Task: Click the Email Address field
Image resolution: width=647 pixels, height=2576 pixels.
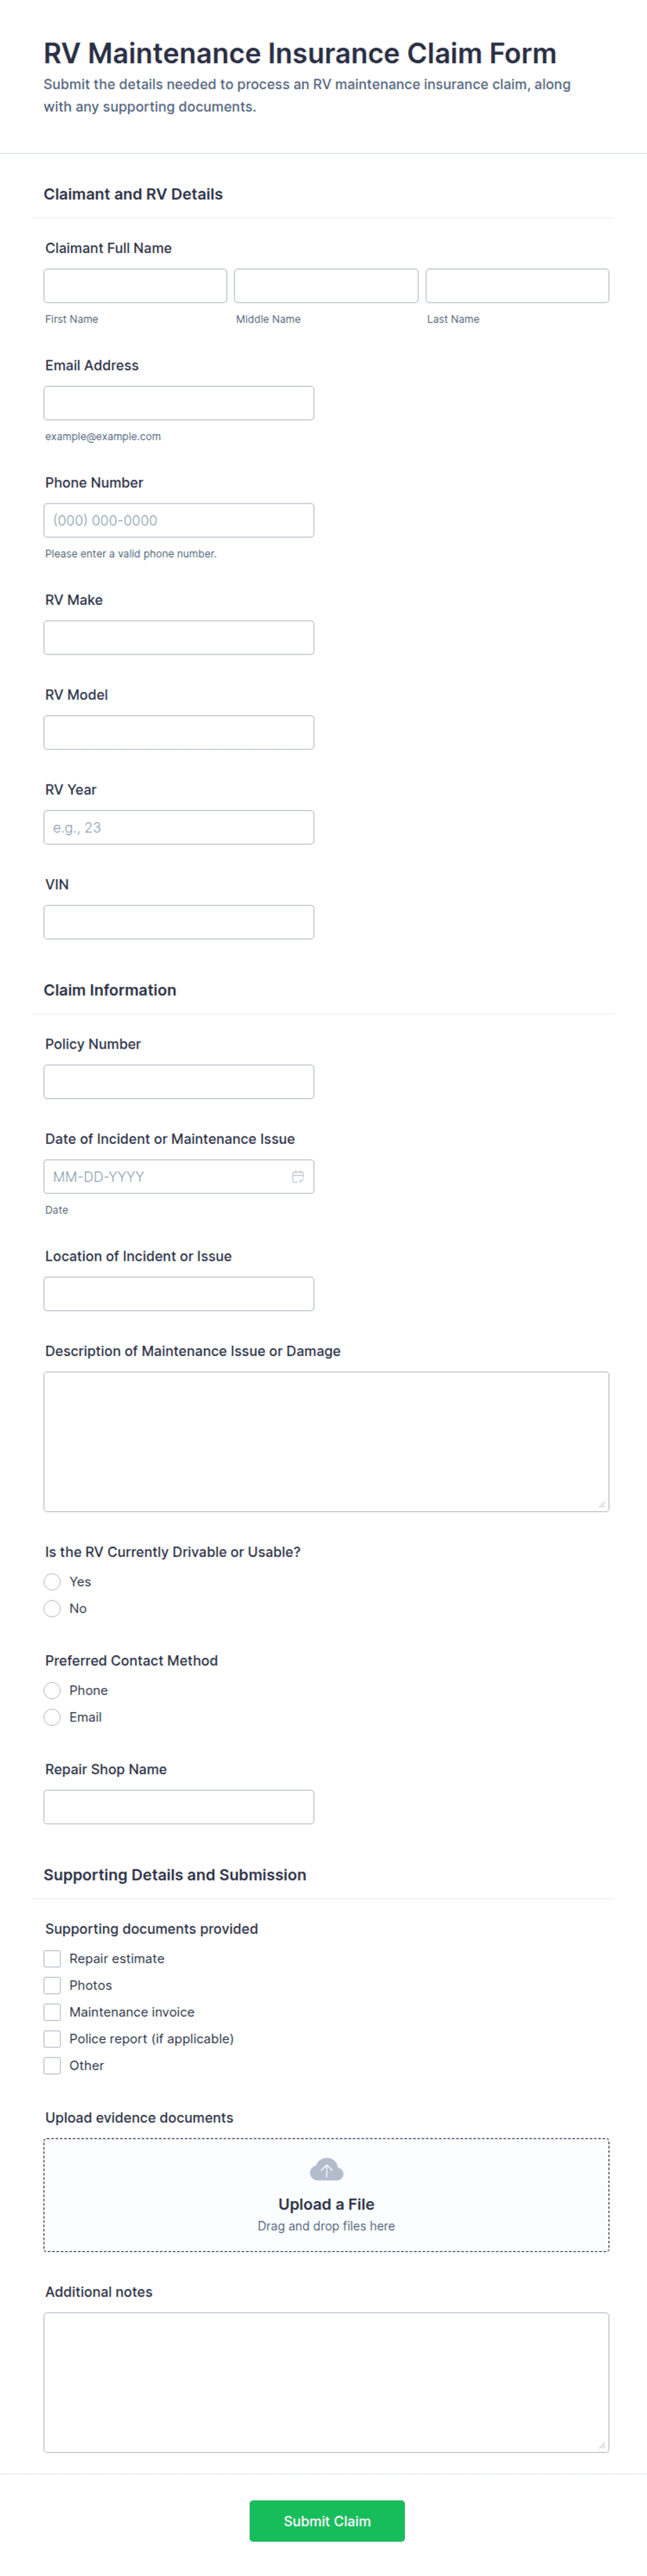Action: point(179,403)
